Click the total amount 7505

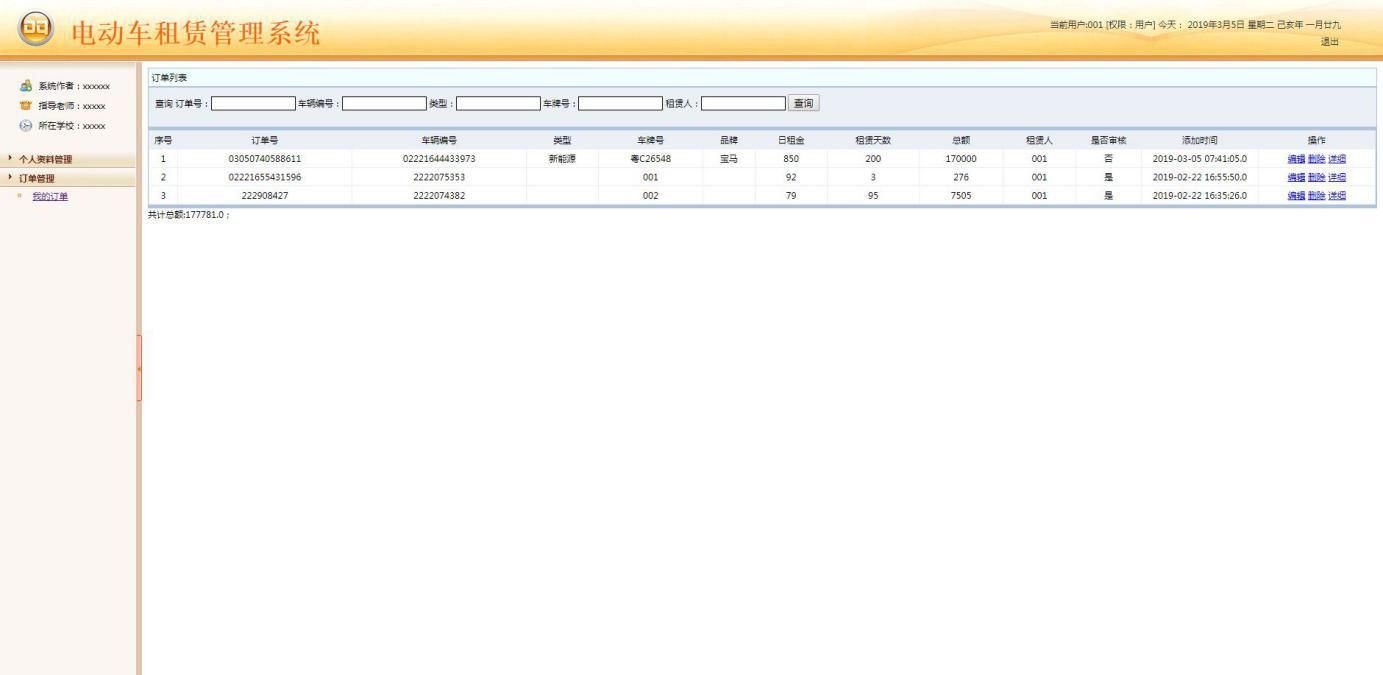[960, 196]
